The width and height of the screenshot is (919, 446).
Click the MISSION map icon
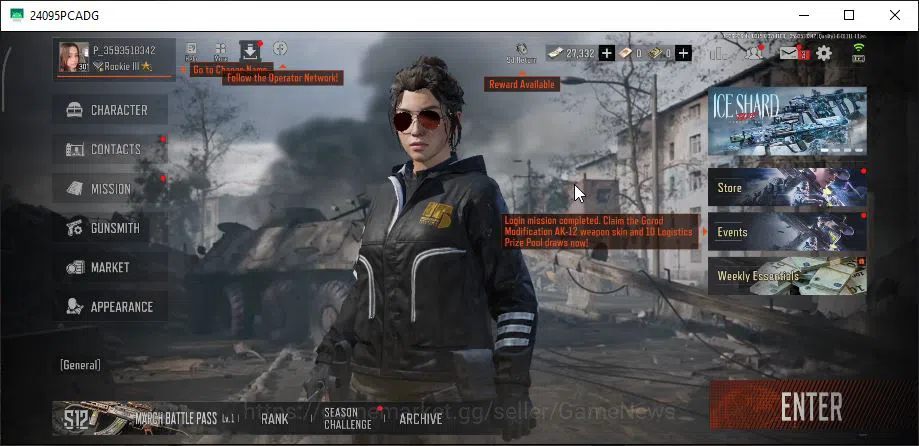[x=74, y=188]
